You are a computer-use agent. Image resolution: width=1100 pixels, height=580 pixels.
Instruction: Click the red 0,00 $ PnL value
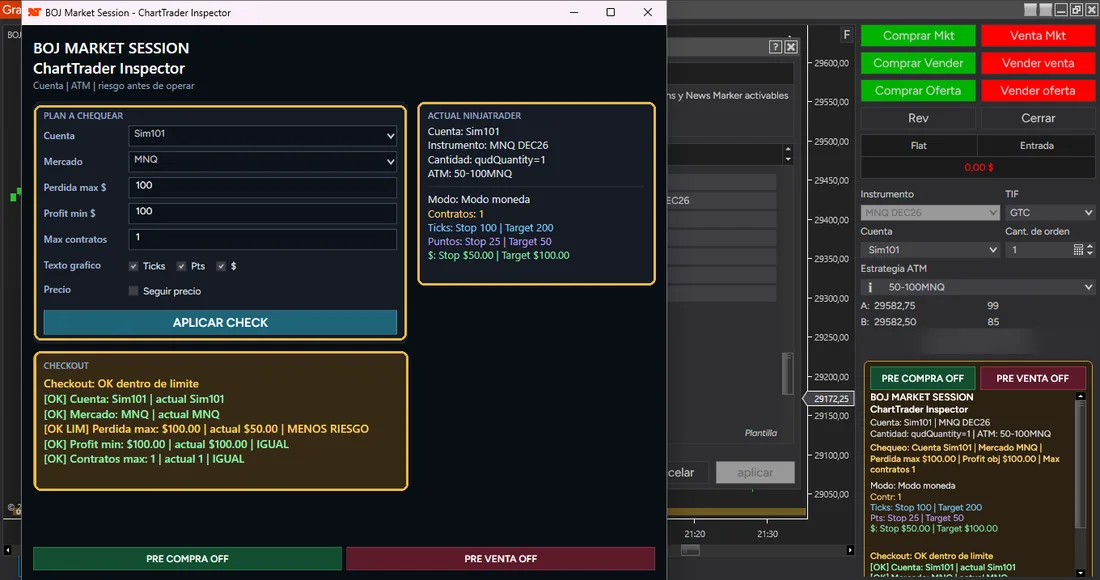click(x=978, y=168)
